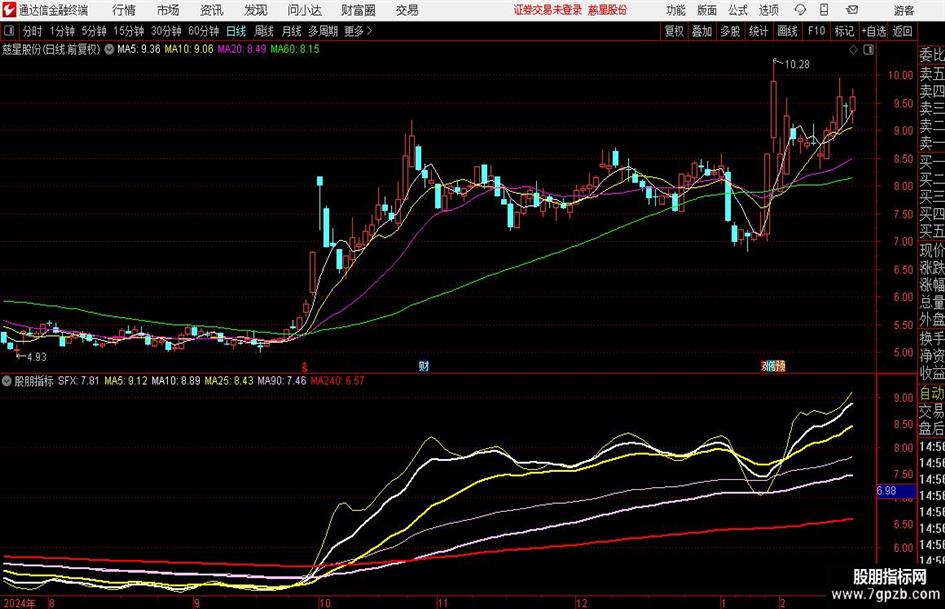Viewport: 945px width, 609px height.
Task: Expand the 股朋指标 indicator round toggle
Action: (7, 380)
